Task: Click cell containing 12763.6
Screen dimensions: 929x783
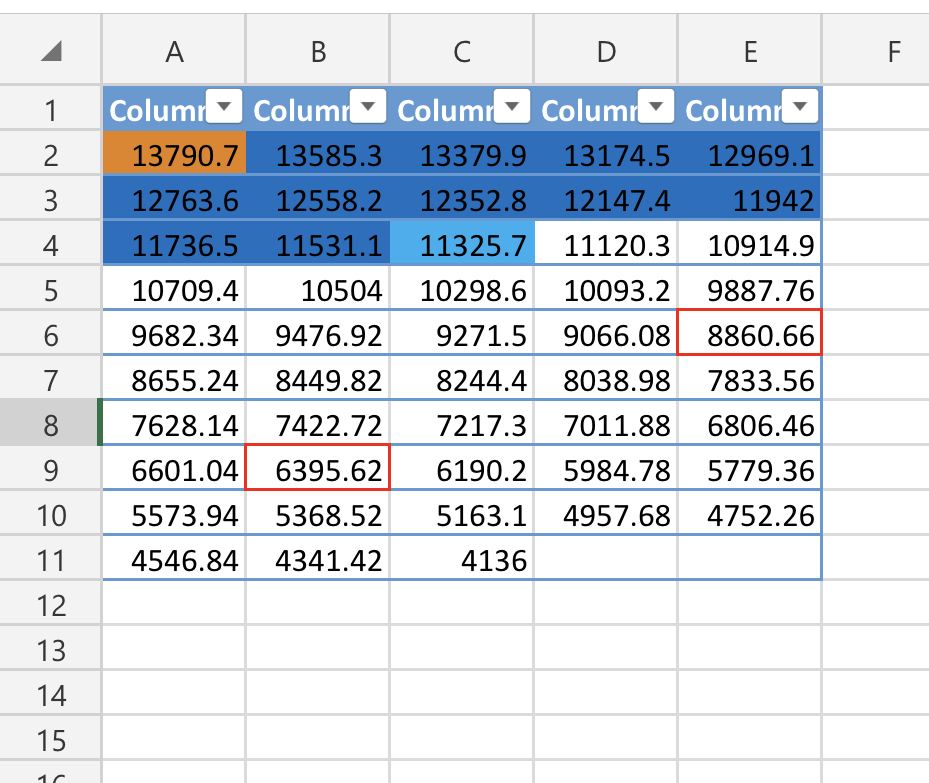Action: point(174,198)
